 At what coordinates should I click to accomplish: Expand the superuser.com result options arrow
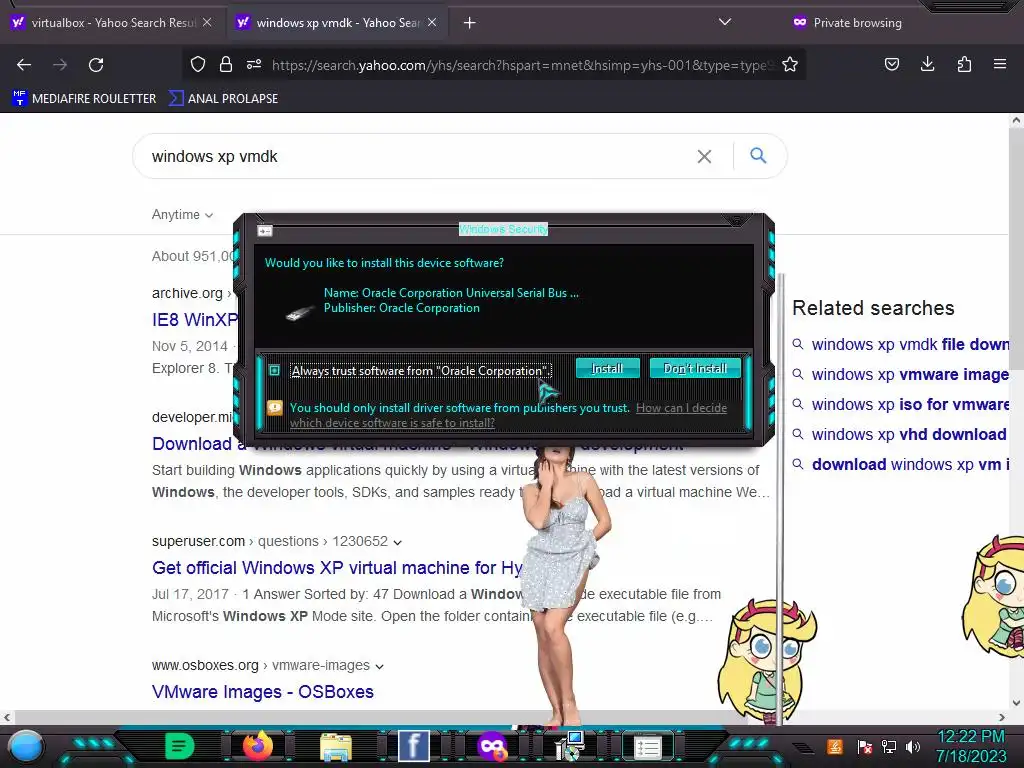click(x=398, y=542)
